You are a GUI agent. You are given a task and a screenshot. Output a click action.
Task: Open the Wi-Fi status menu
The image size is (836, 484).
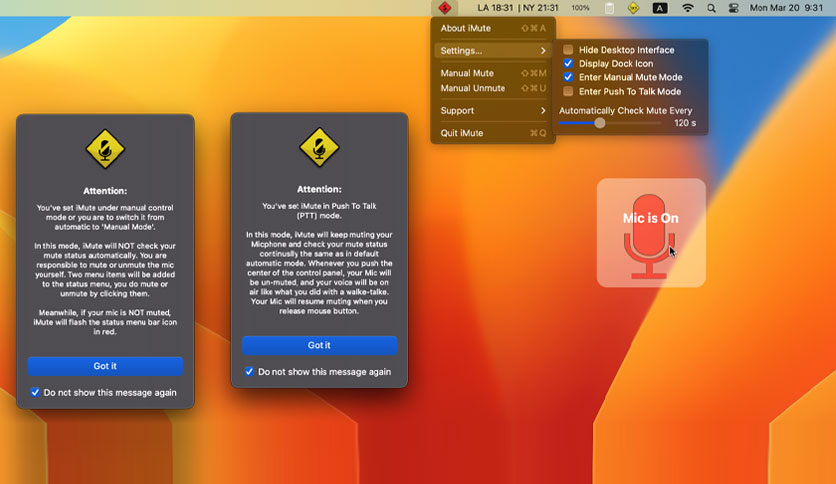(x=688, y=8)
